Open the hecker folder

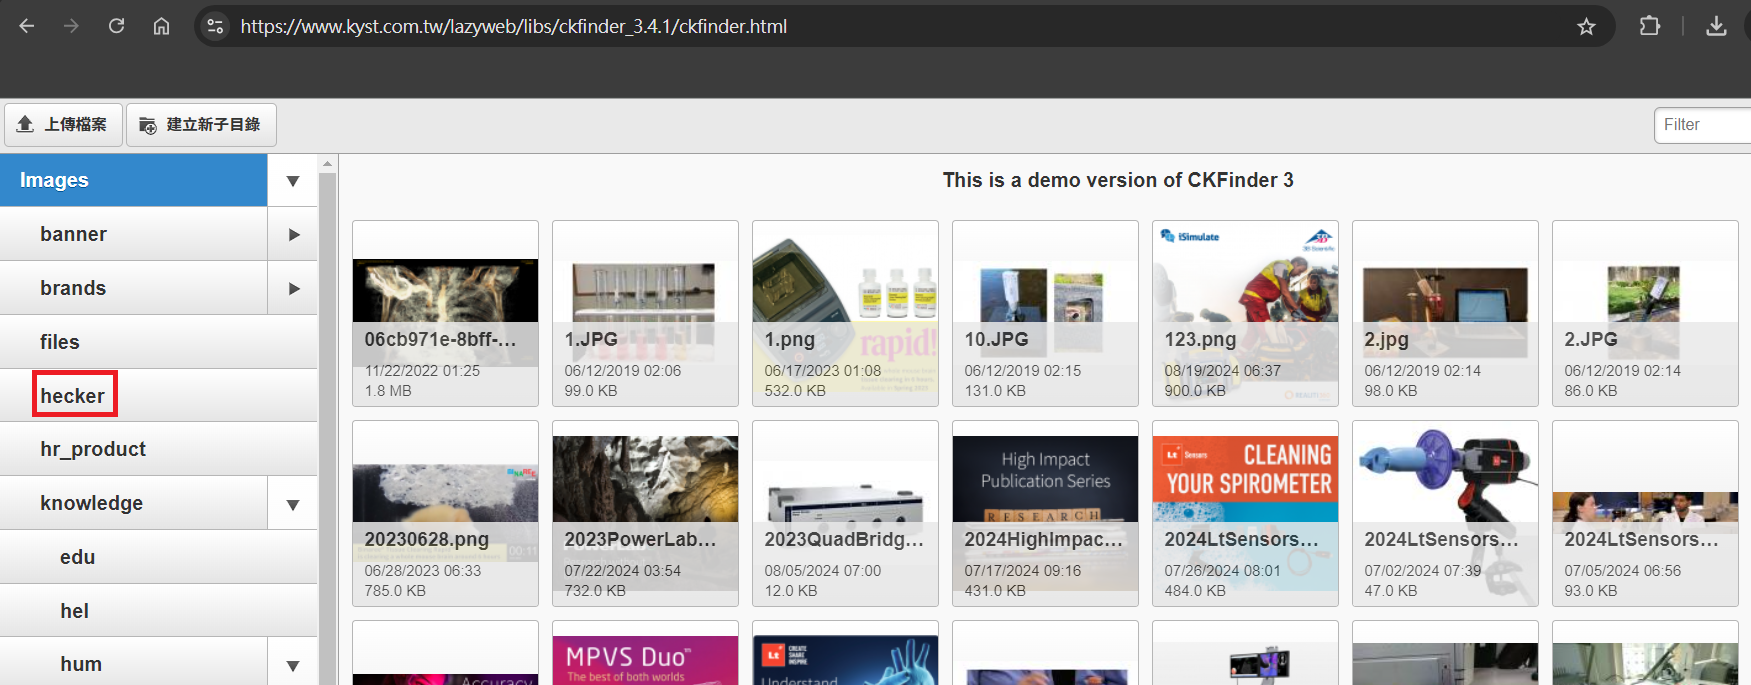click(x=159, y=396)
